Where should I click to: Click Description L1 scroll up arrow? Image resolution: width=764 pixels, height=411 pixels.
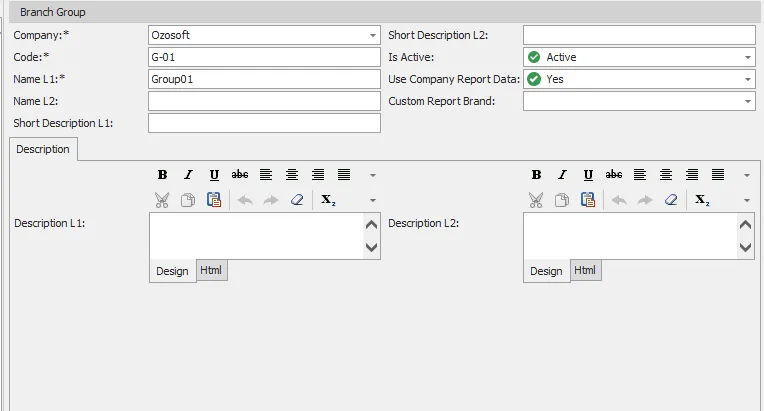(371, 224)
